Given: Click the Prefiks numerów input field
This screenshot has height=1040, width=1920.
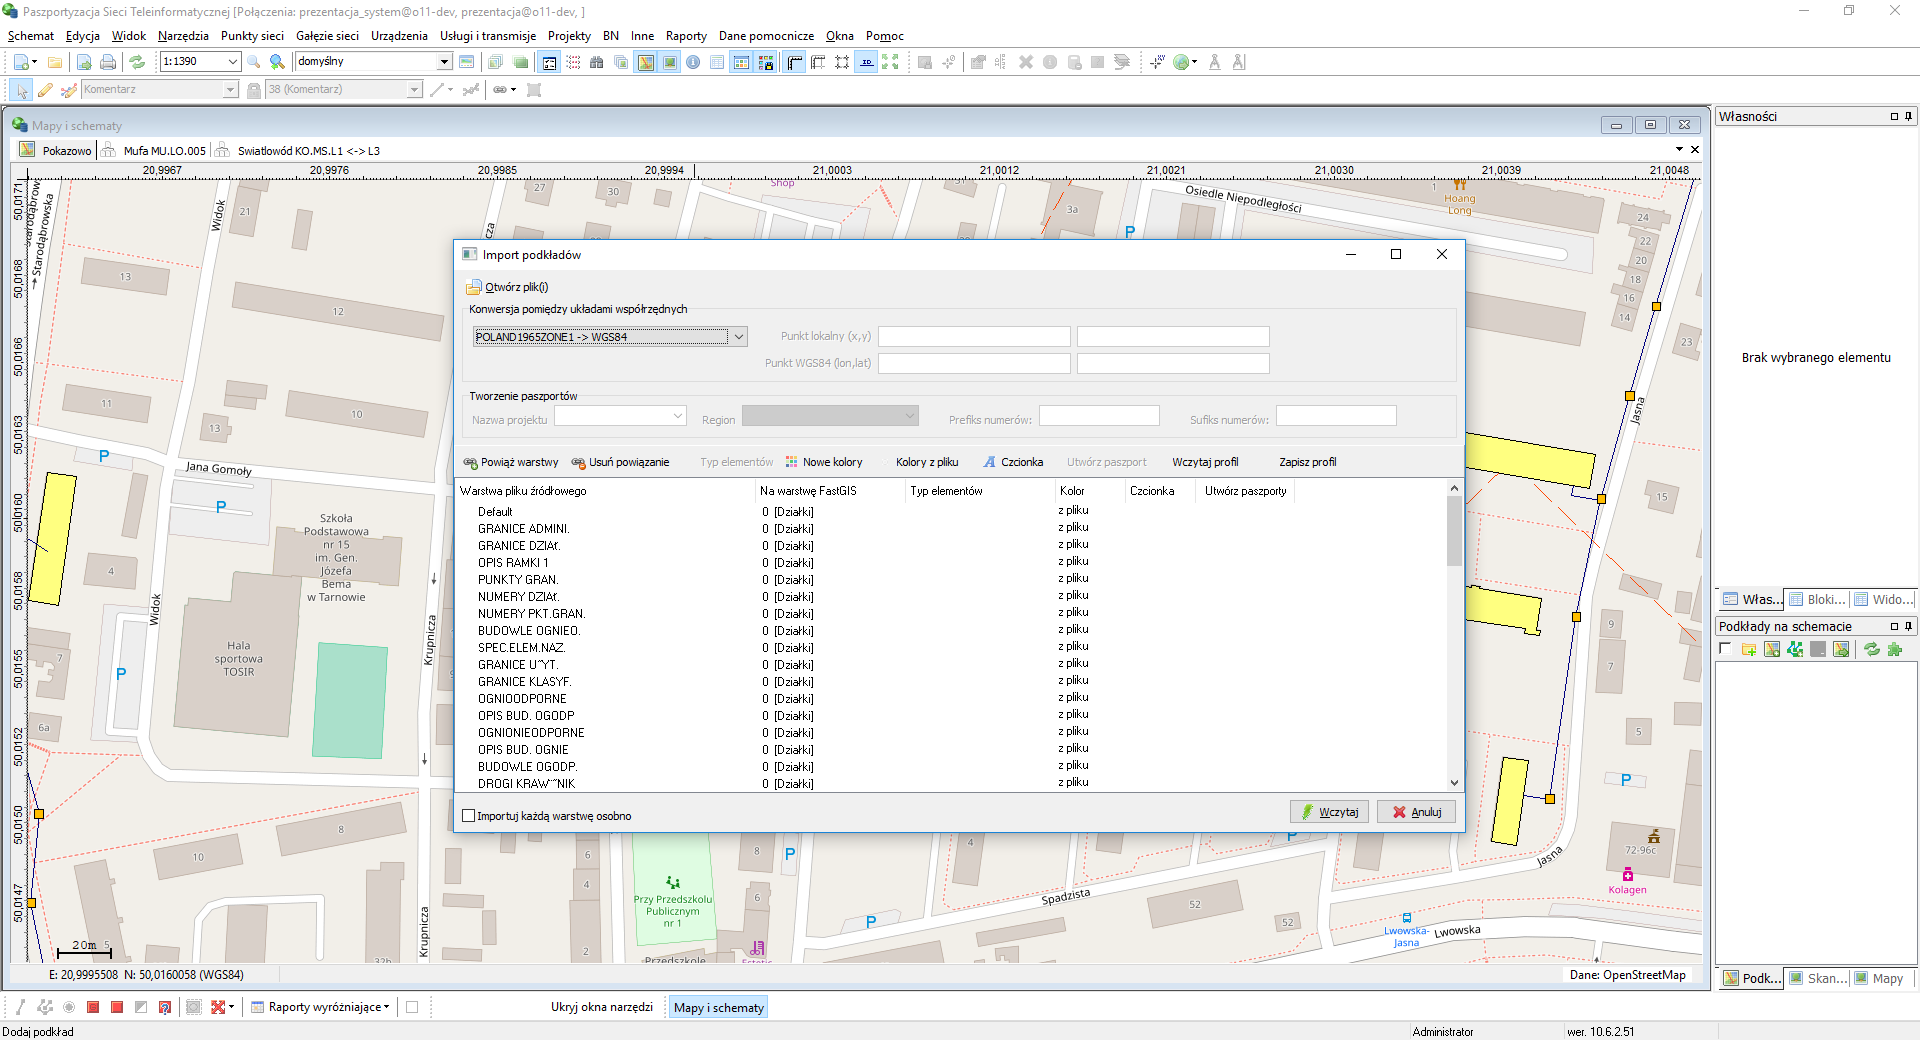Looking at the screenshot, I should 1099,416.
